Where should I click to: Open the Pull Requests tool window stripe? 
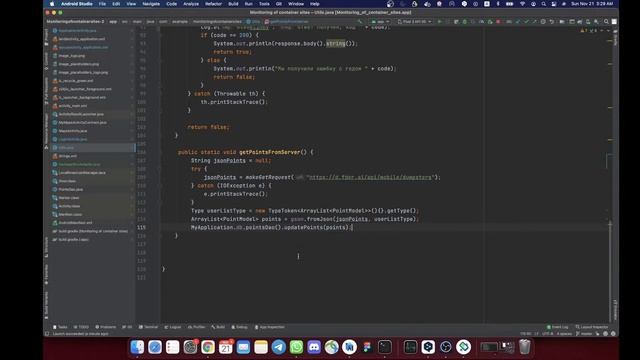[x=46, y=91]
